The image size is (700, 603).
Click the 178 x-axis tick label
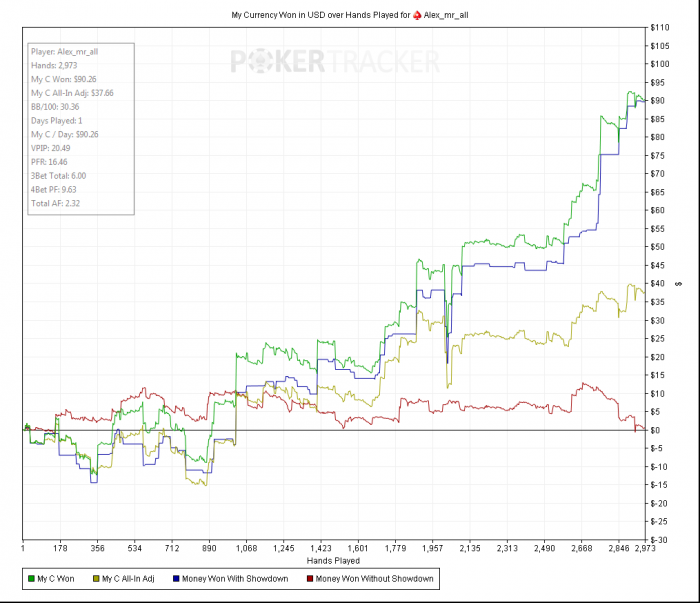pyautogui.click(x=60, y=548)
